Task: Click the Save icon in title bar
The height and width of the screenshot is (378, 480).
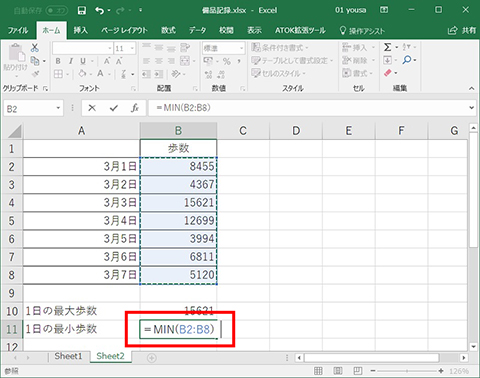Action: pyautogui.click(x=82, y=11)
